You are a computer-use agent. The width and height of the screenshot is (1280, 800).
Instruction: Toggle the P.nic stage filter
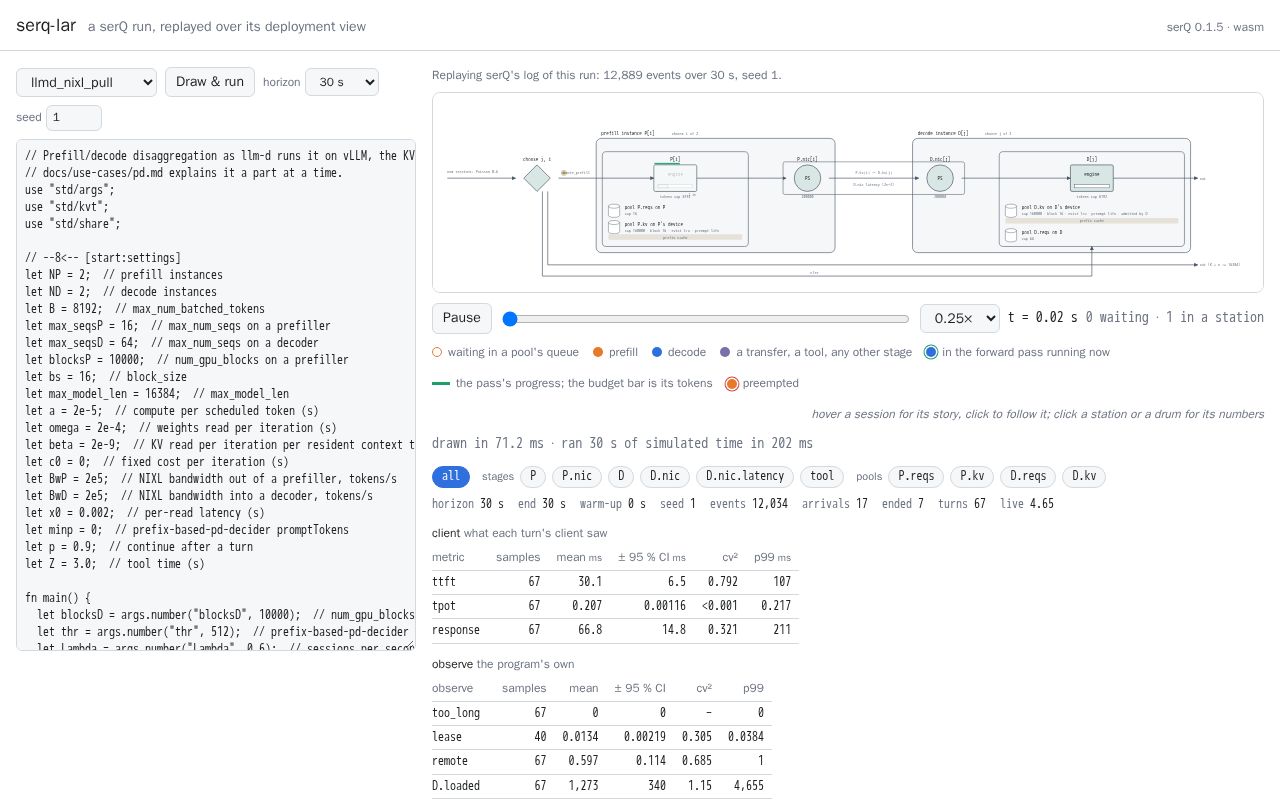pos(577,477)
